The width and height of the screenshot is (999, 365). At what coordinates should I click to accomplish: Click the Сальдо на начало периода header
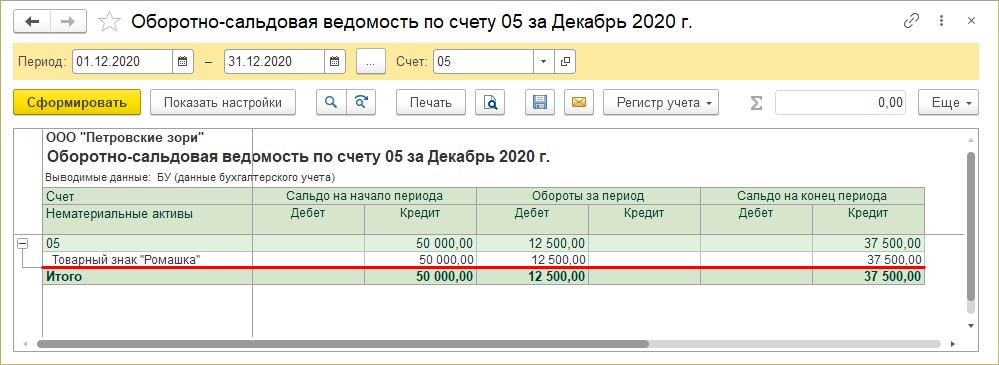tap(364, 196)
